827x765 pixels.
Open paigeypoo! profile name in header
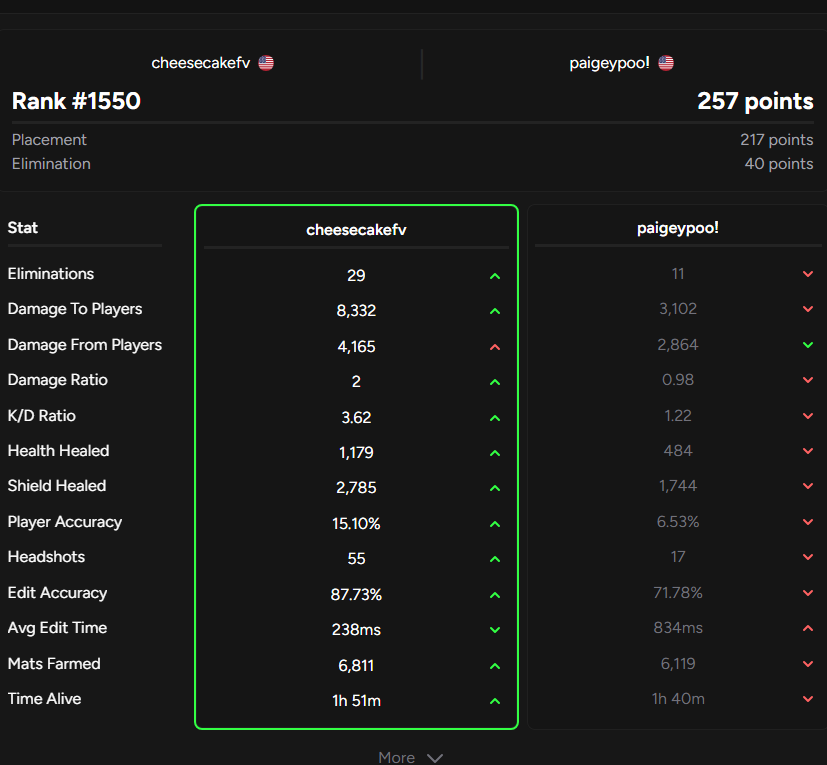pyautogui.click(x=609, y=63)
